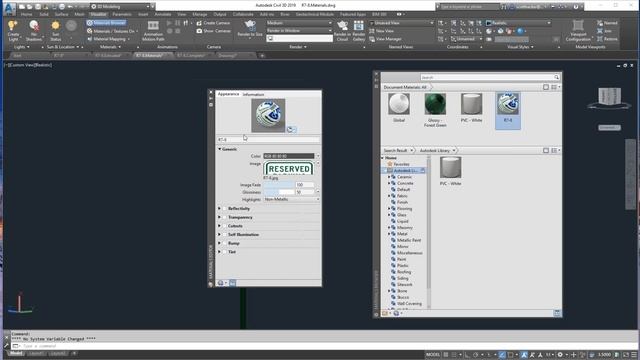The width and height of the screenshot is (640, 360).
Task: Click the Create Light button
Action: [13, 30]
